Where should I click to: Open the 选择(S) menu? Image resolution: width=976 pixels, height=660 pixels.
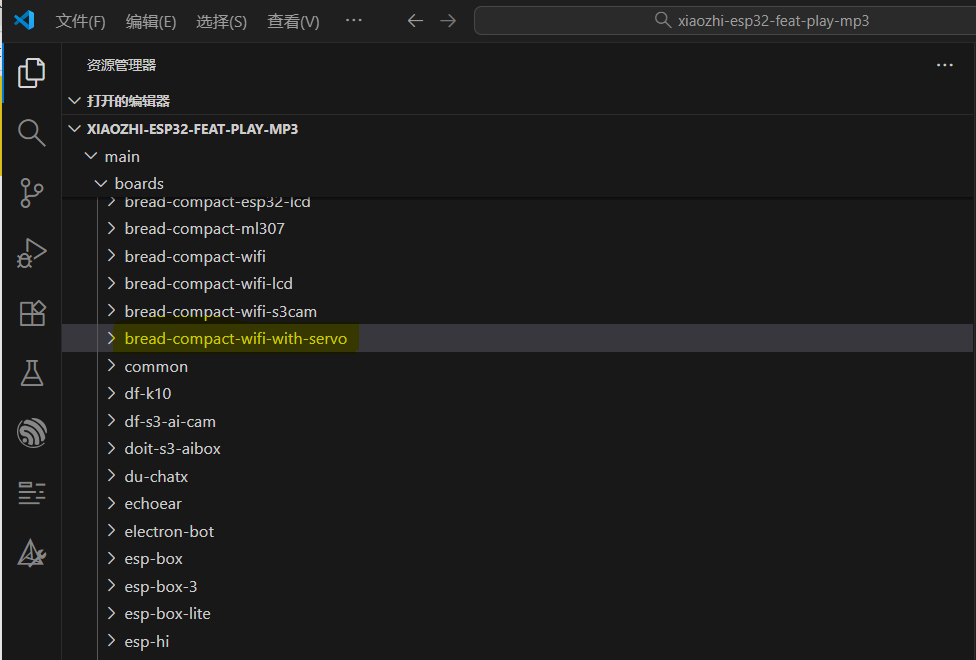[221, 21]
